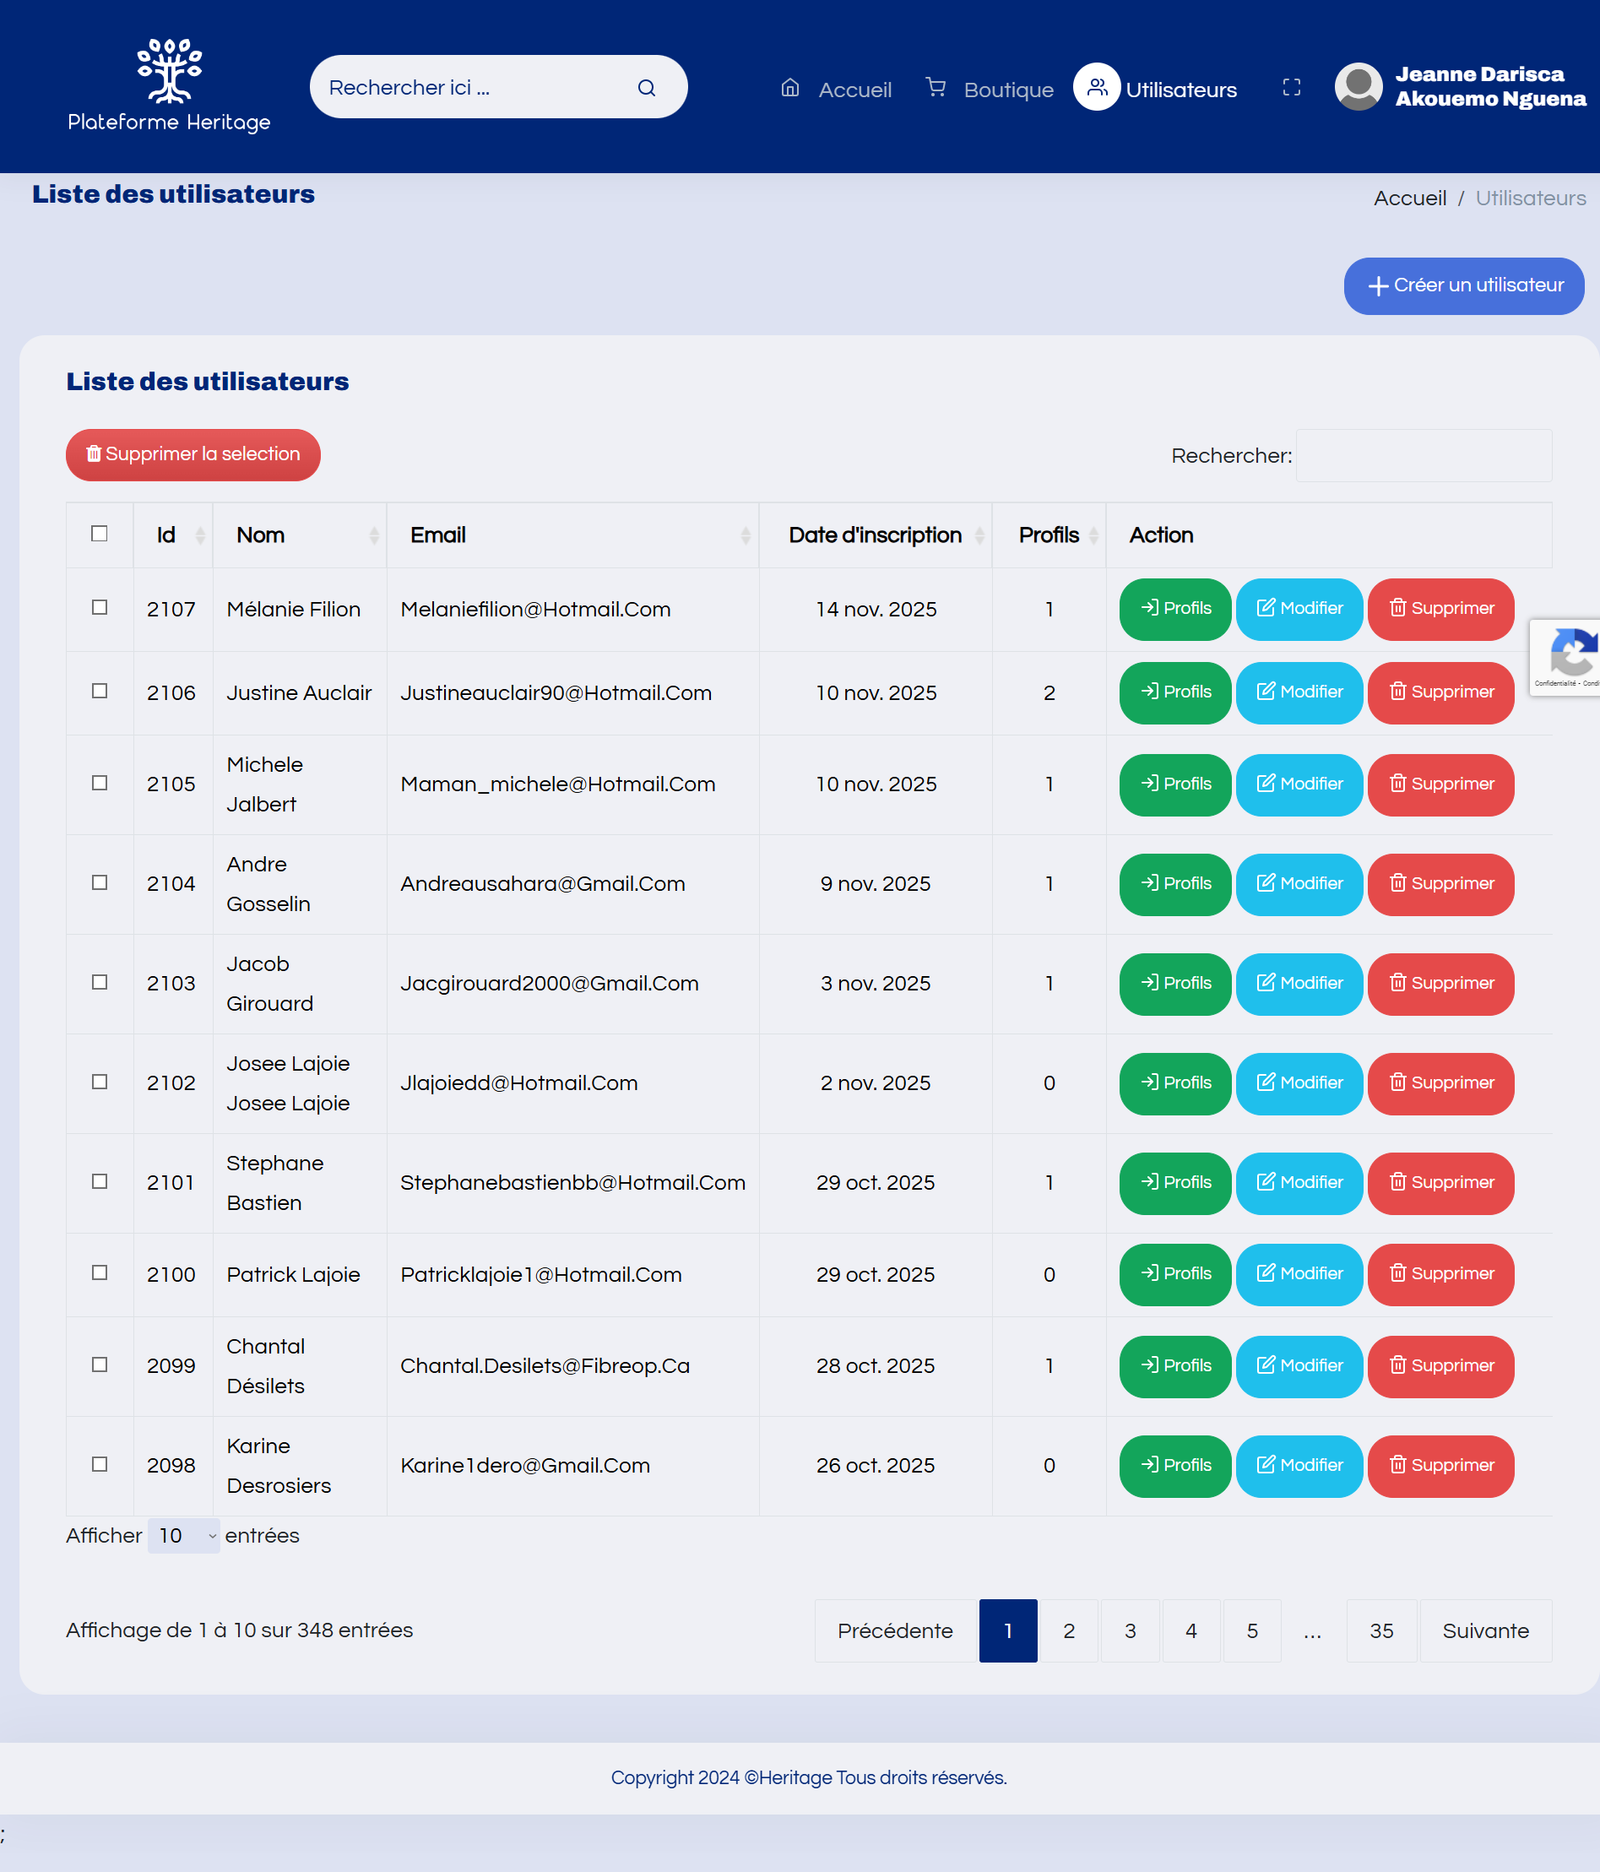Tick the checkbox for Patrick Lajoie row
The width and height of the screenshot is (1600, 1872).
[x=99, y=1273]
